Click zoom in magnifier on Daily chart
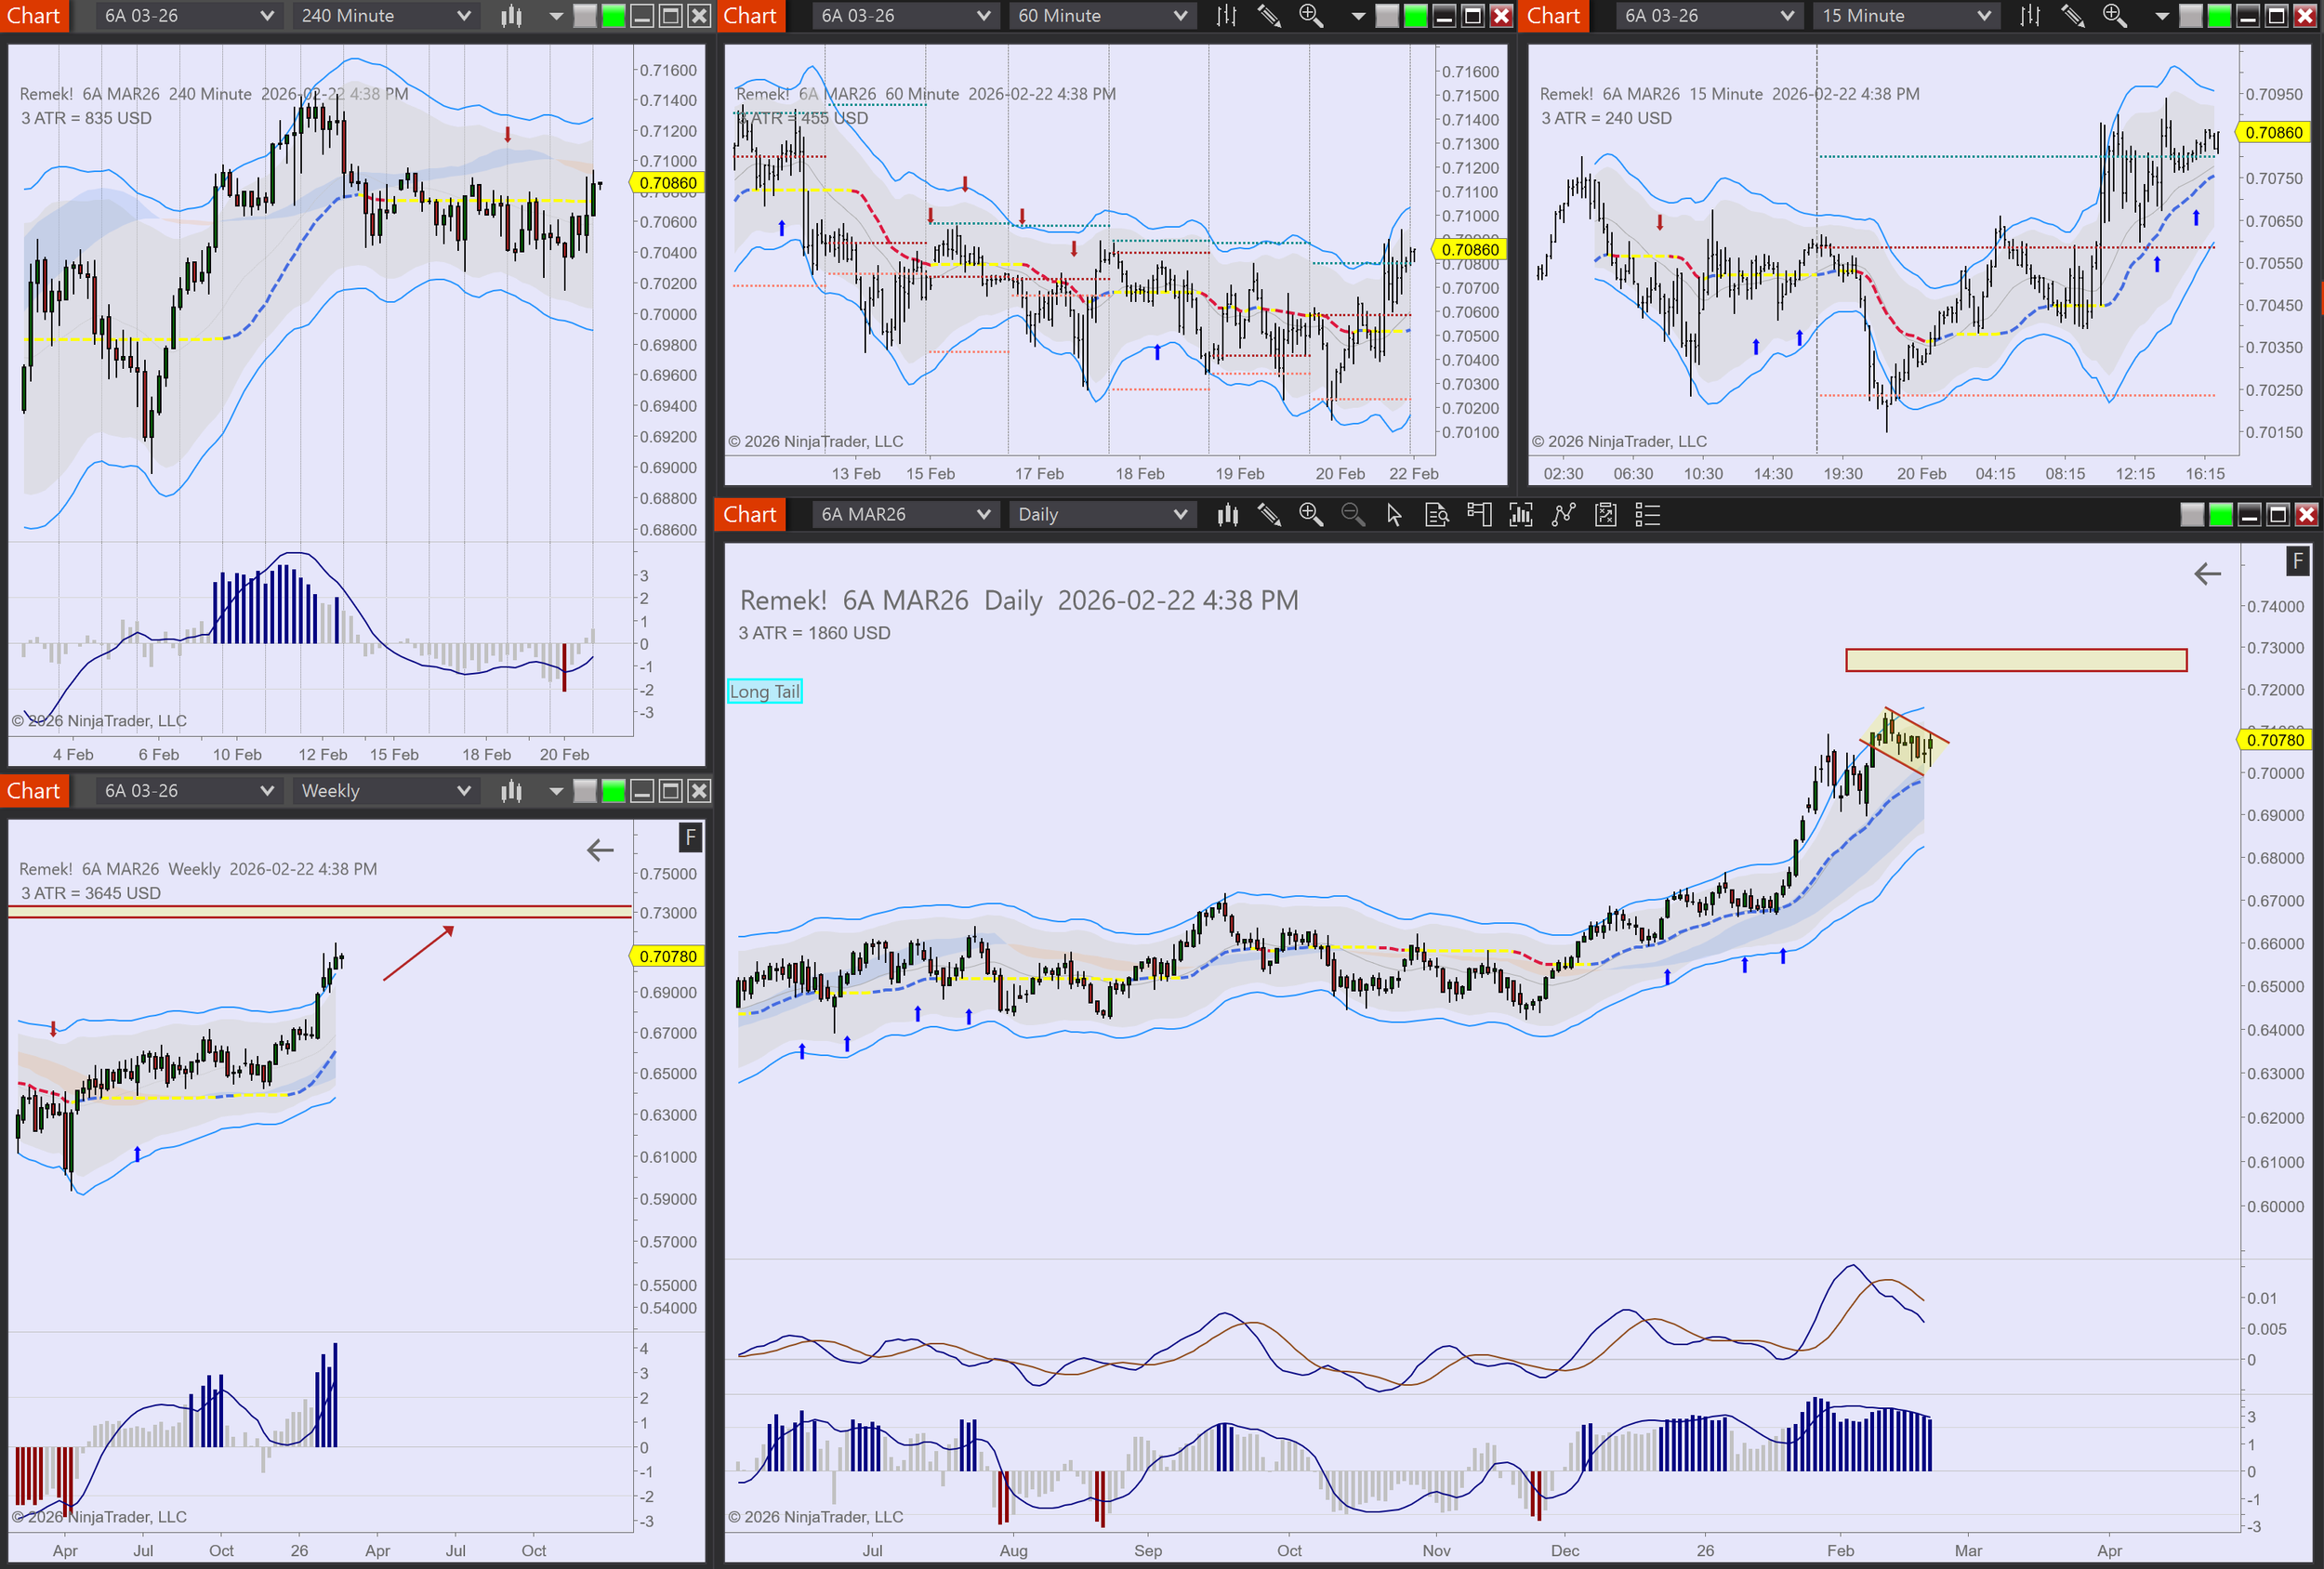Viewport: 2324px width, 1569px height. coord(1310,515)
